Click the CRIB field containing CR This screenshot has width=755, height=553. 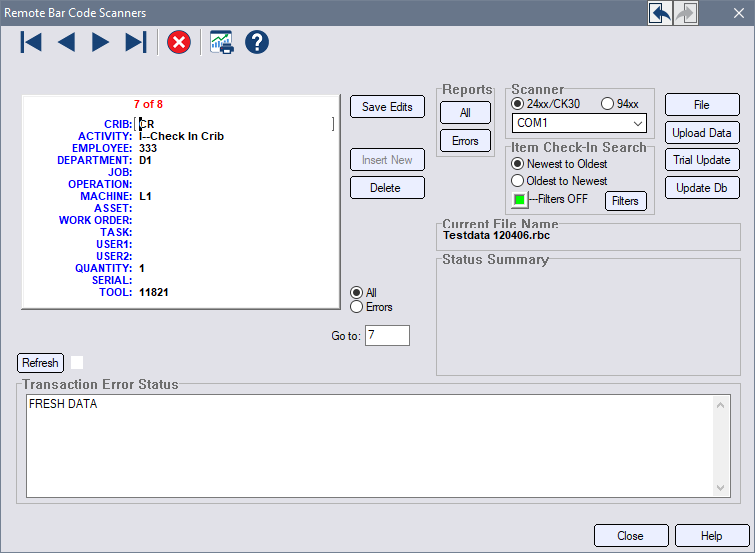click(234, 124)
